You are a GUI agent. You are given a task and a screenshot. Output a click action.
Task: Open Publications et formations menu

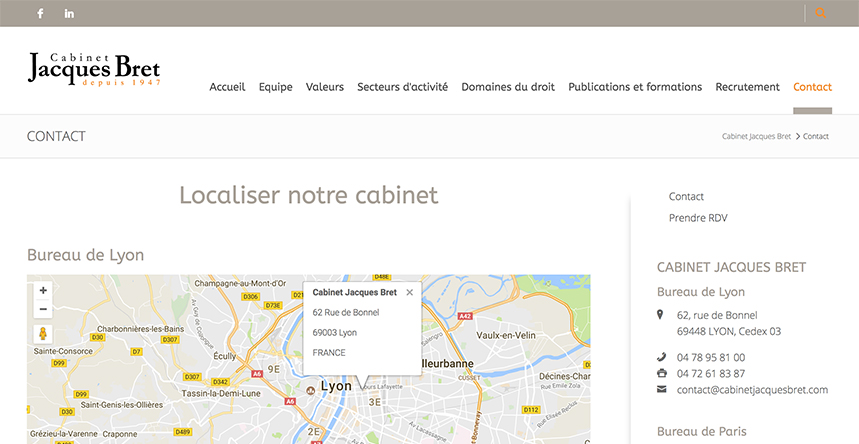click(x=635, y=87)
